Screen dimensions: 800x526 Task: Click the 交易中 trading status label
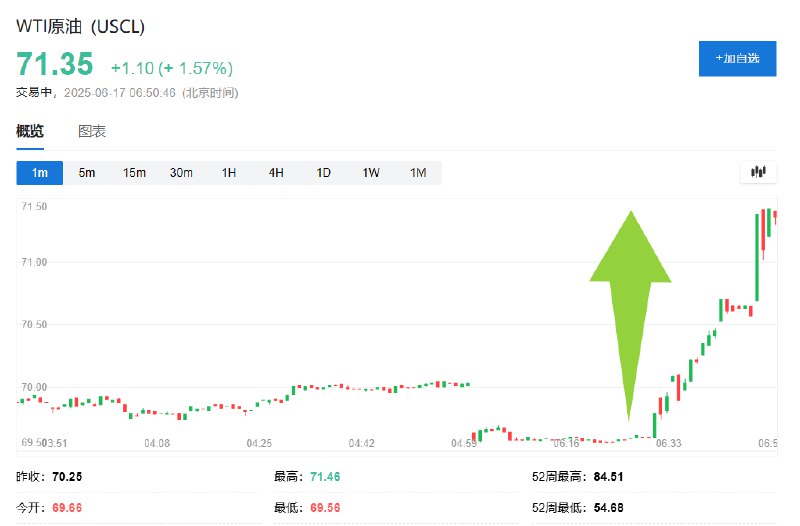34,93
